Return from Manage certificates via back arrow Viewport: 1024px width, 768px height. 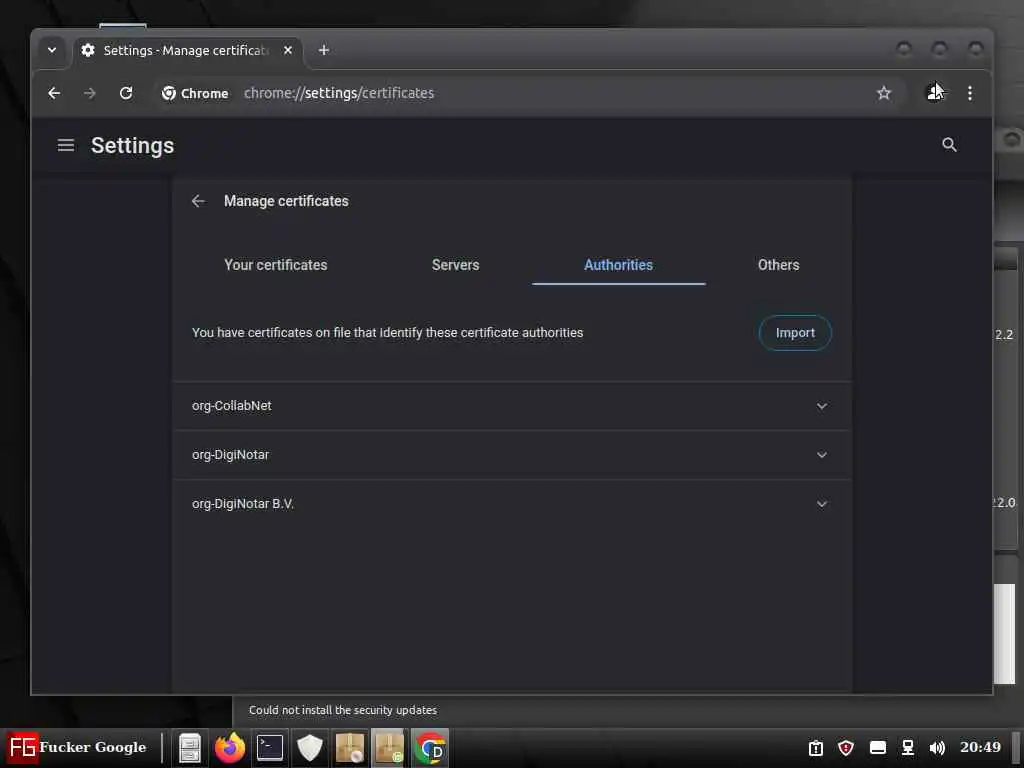pyautogui.click(x=199, y=201)
